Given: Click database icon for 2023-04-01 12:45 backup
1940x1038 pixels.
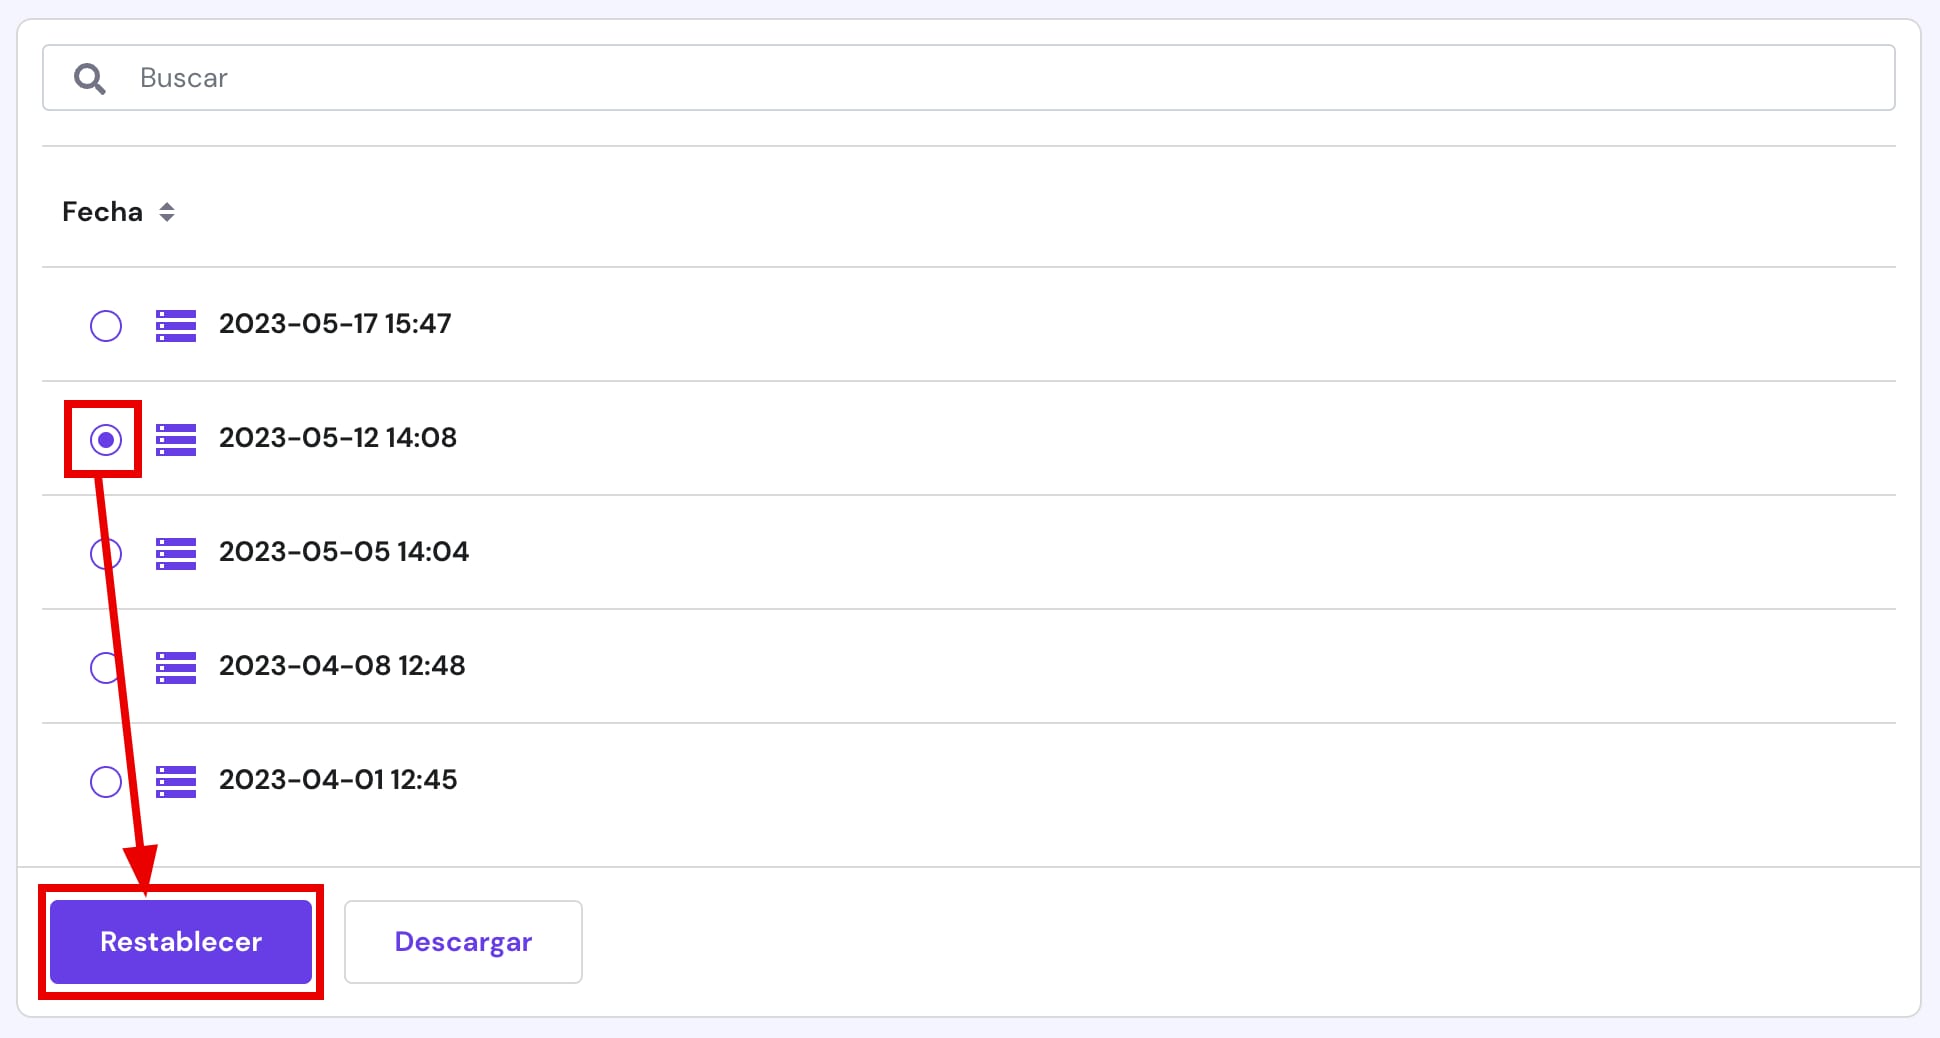Looking at the screenshot, I should tap(176, 781).
